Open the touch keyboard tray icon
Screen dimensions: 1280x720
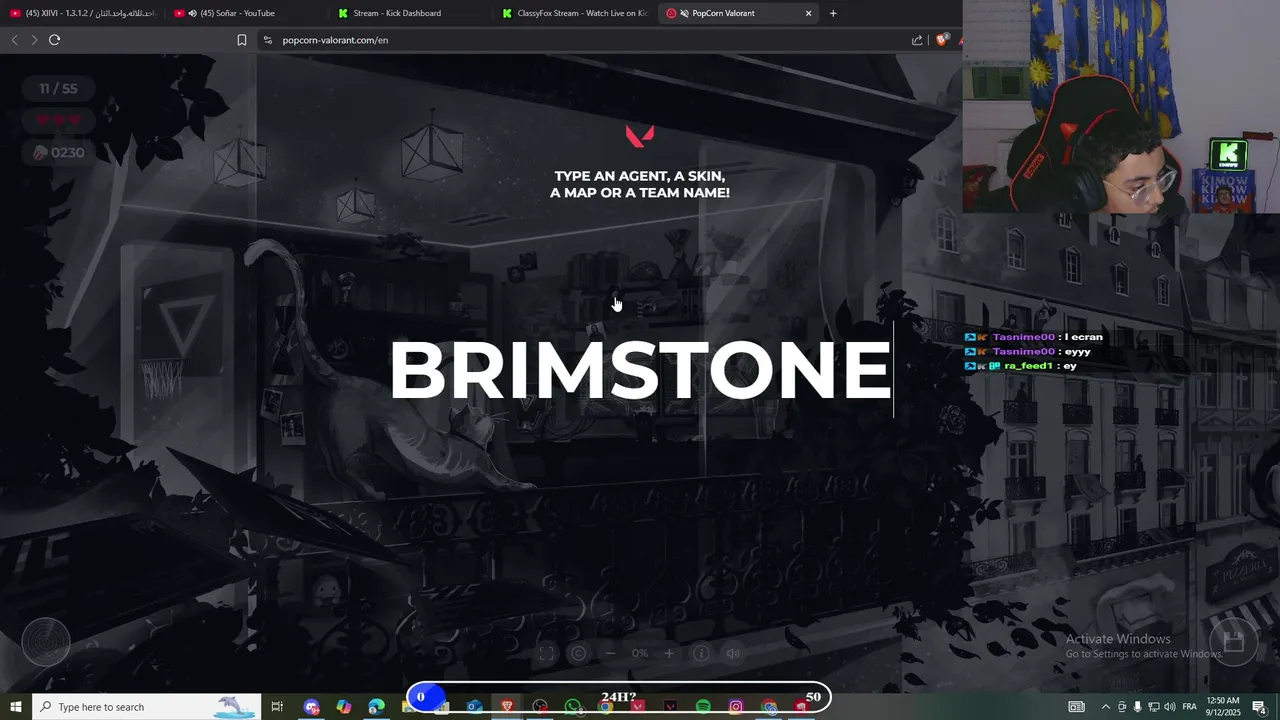(x=1077, y=707)
